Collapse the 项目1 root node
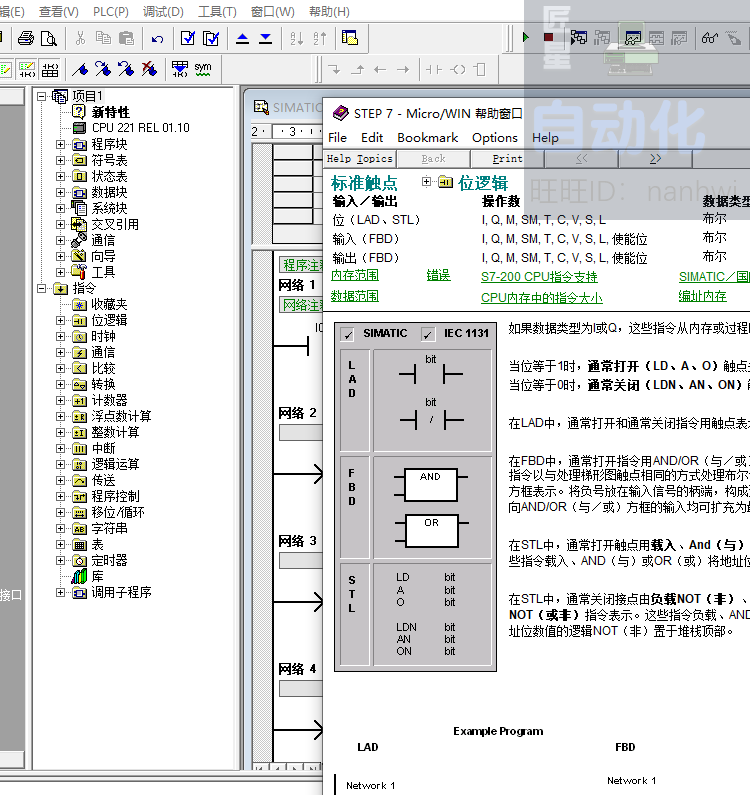This screenshot has width=750, height=795. [x=42, y=96]
